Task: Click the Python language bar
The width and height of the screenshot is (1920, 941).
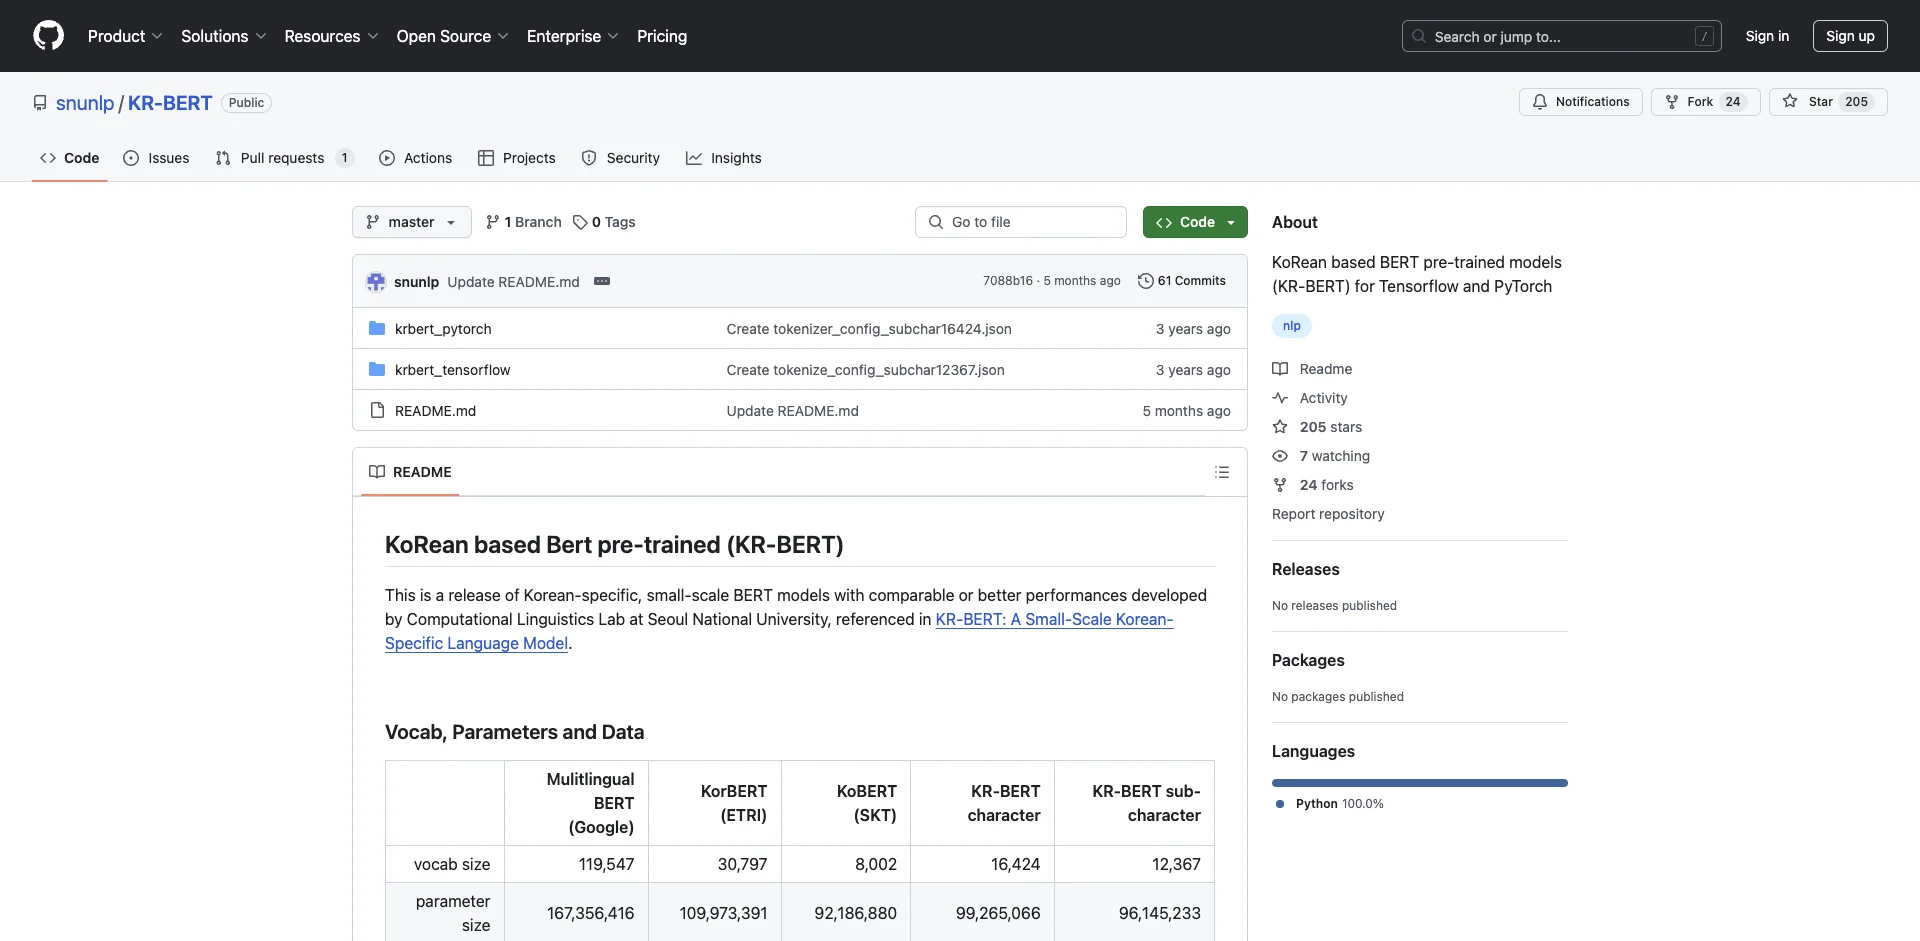Action: pos(1419,783)
